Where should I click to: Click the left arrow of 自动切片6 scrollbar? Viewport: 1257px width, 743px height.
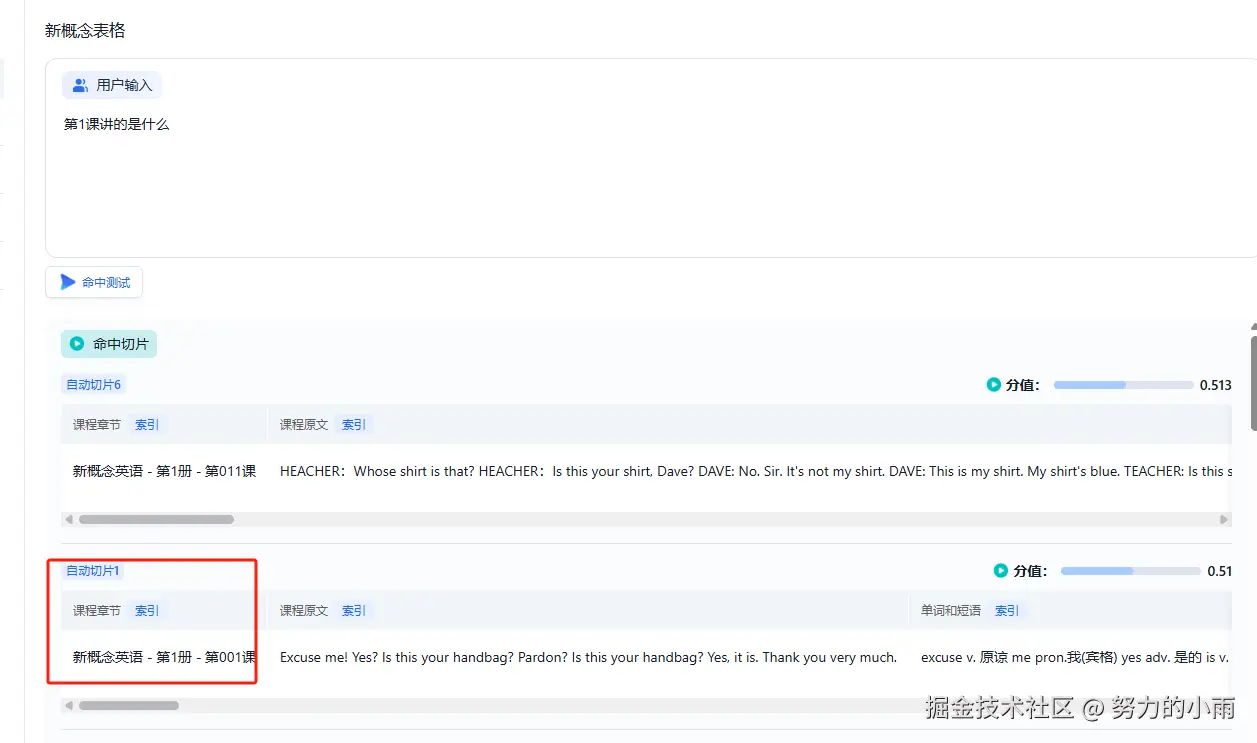pyautogui.click(x=68, y=520)
